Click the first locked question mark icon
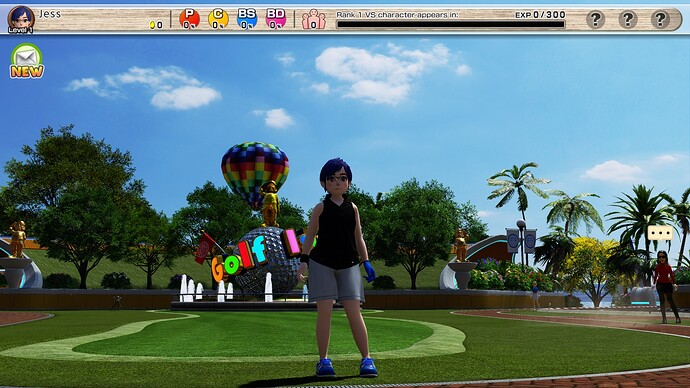The height and width of the screenshot is (388, 690). coord(595,19)
